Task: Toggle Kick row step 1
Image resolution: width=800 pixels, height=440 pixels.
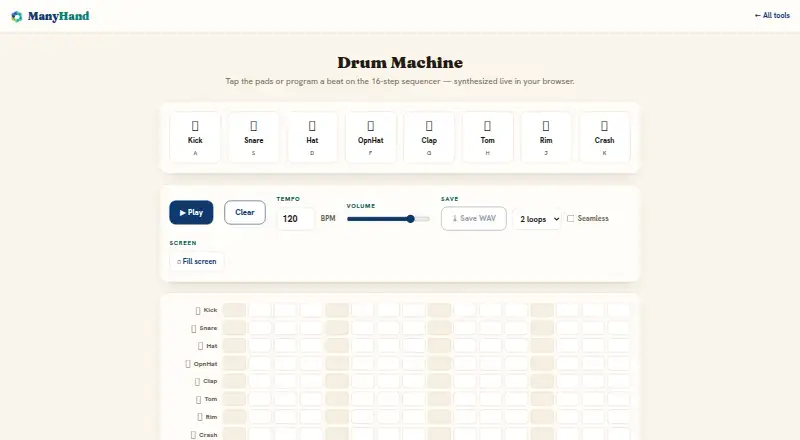Action: (234, 310)
